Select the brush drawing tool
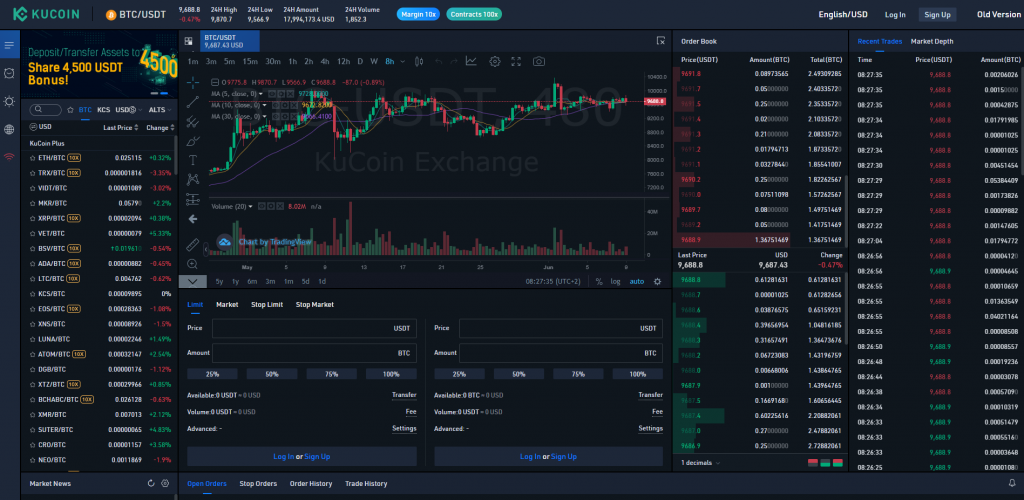The height and width of the screenshot is (500, 1024). point(193,141)
